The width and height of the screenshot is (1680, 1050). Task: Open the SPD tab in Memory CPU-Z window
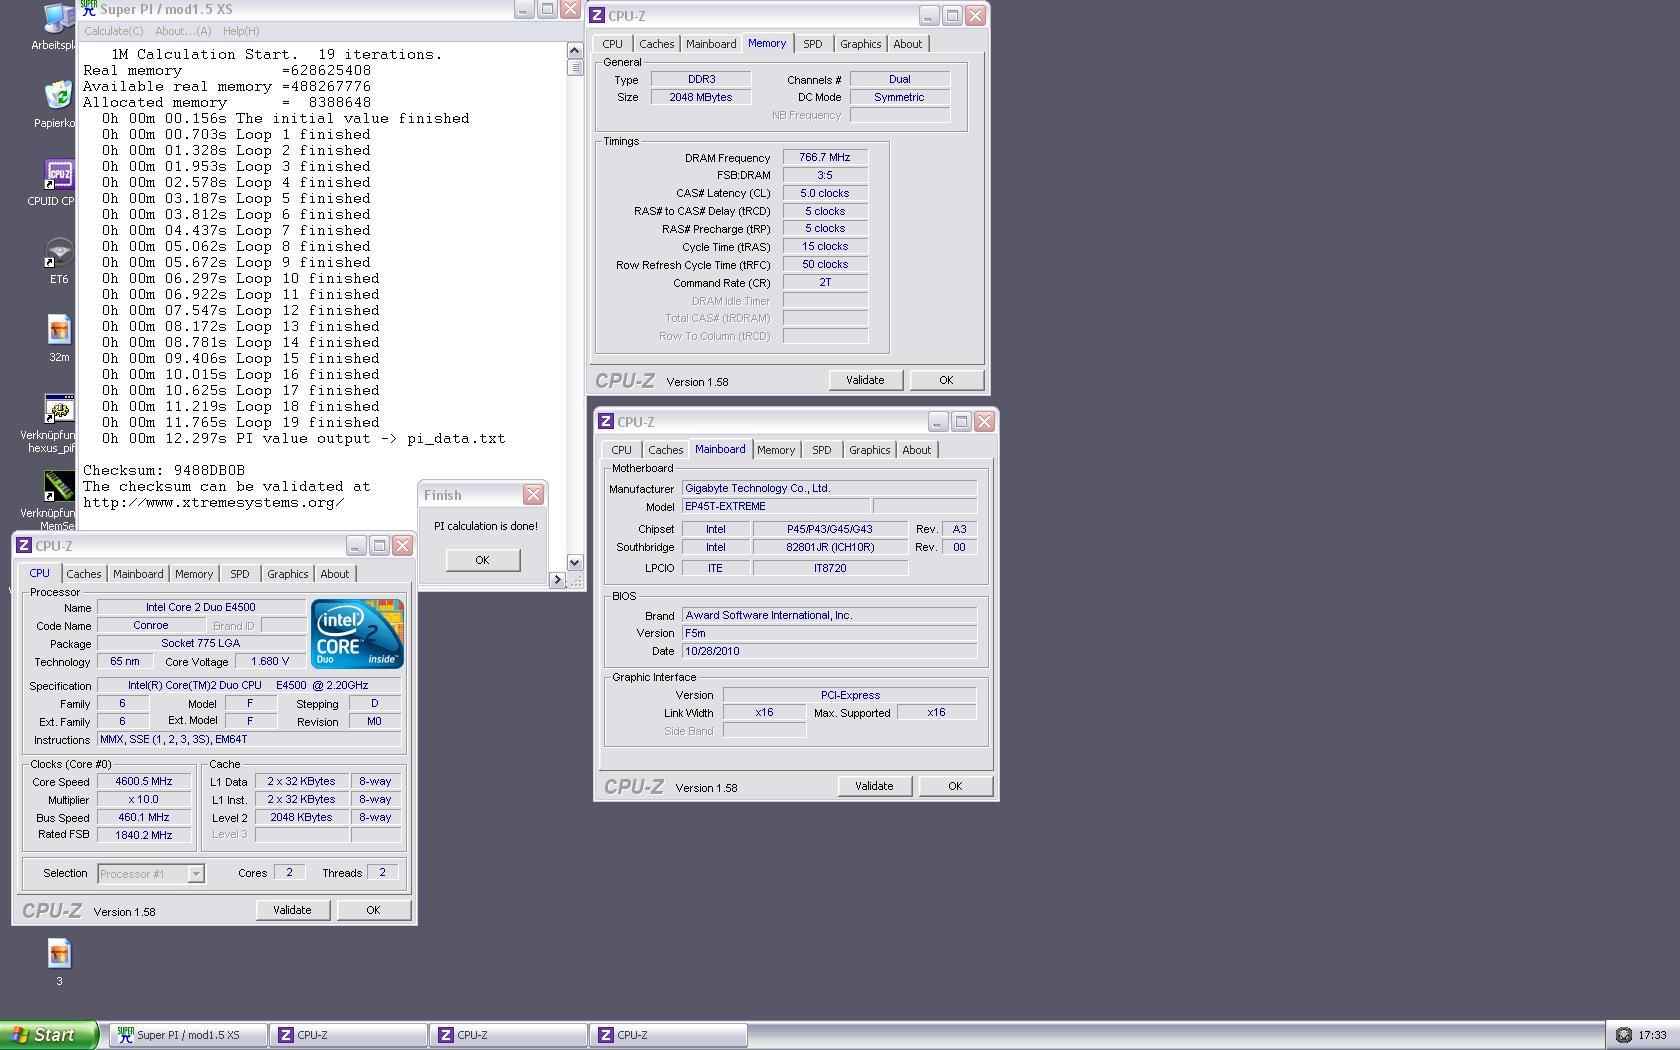point(813,44)
